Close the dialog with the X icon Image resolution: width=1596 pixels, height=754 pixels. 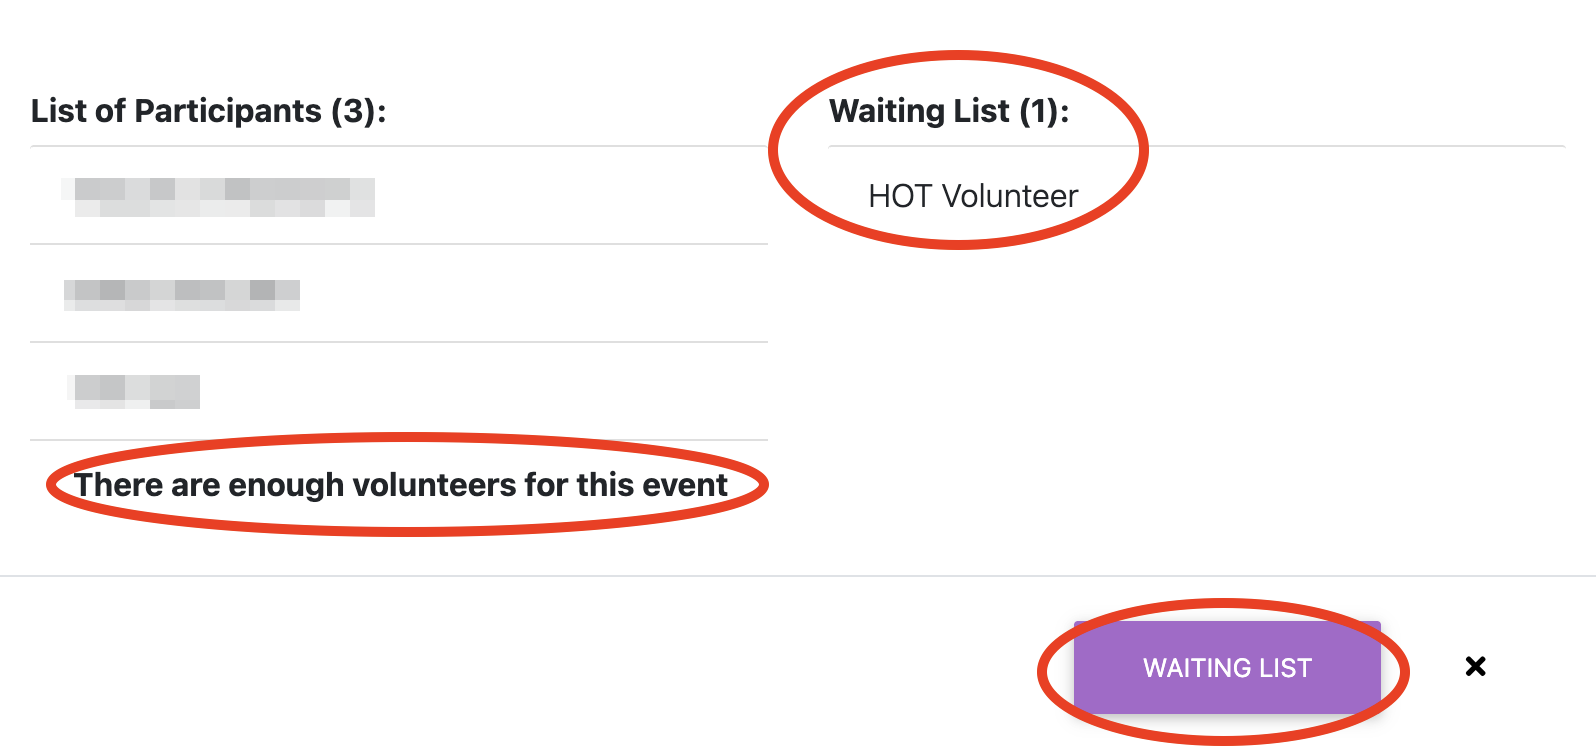point(1475,666)
